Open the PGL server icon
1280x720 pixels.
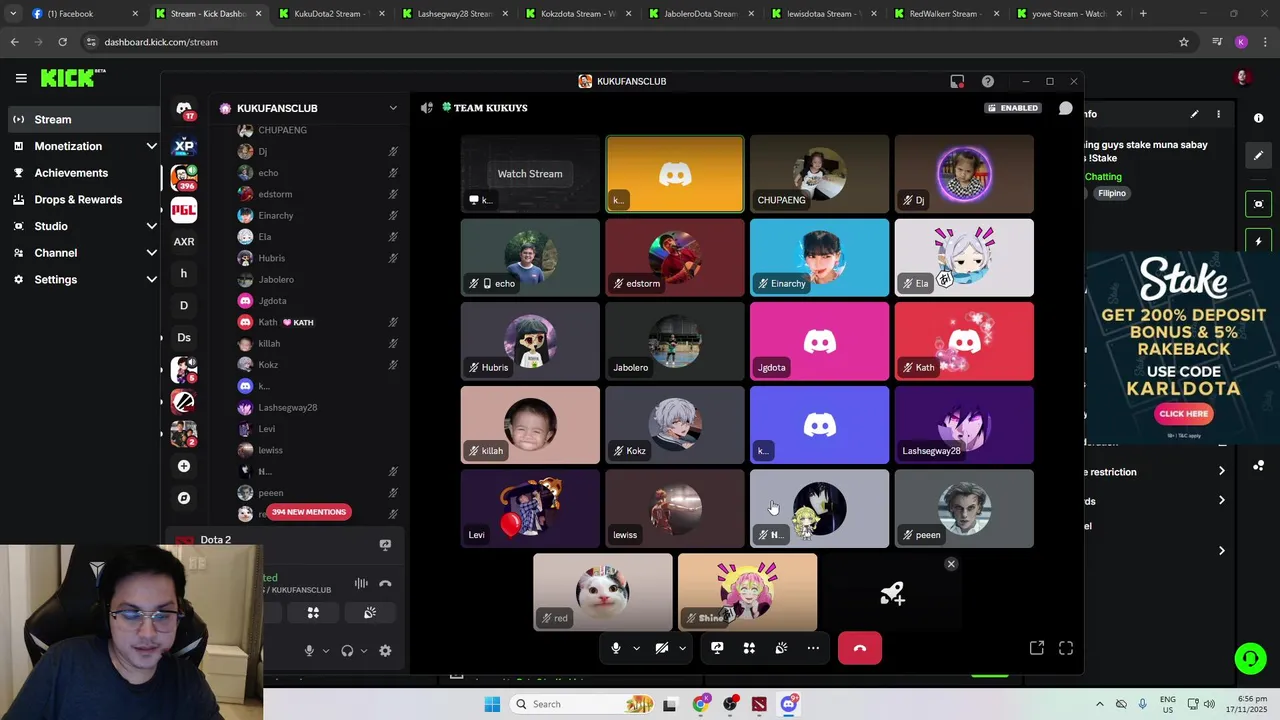point(184,210)
